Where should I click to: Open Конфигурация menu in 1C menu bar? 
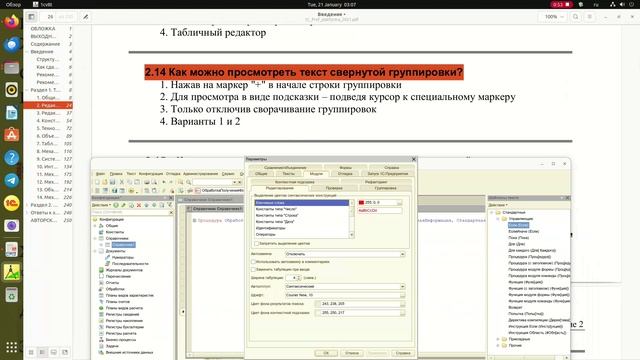click(x=151, y=174)
